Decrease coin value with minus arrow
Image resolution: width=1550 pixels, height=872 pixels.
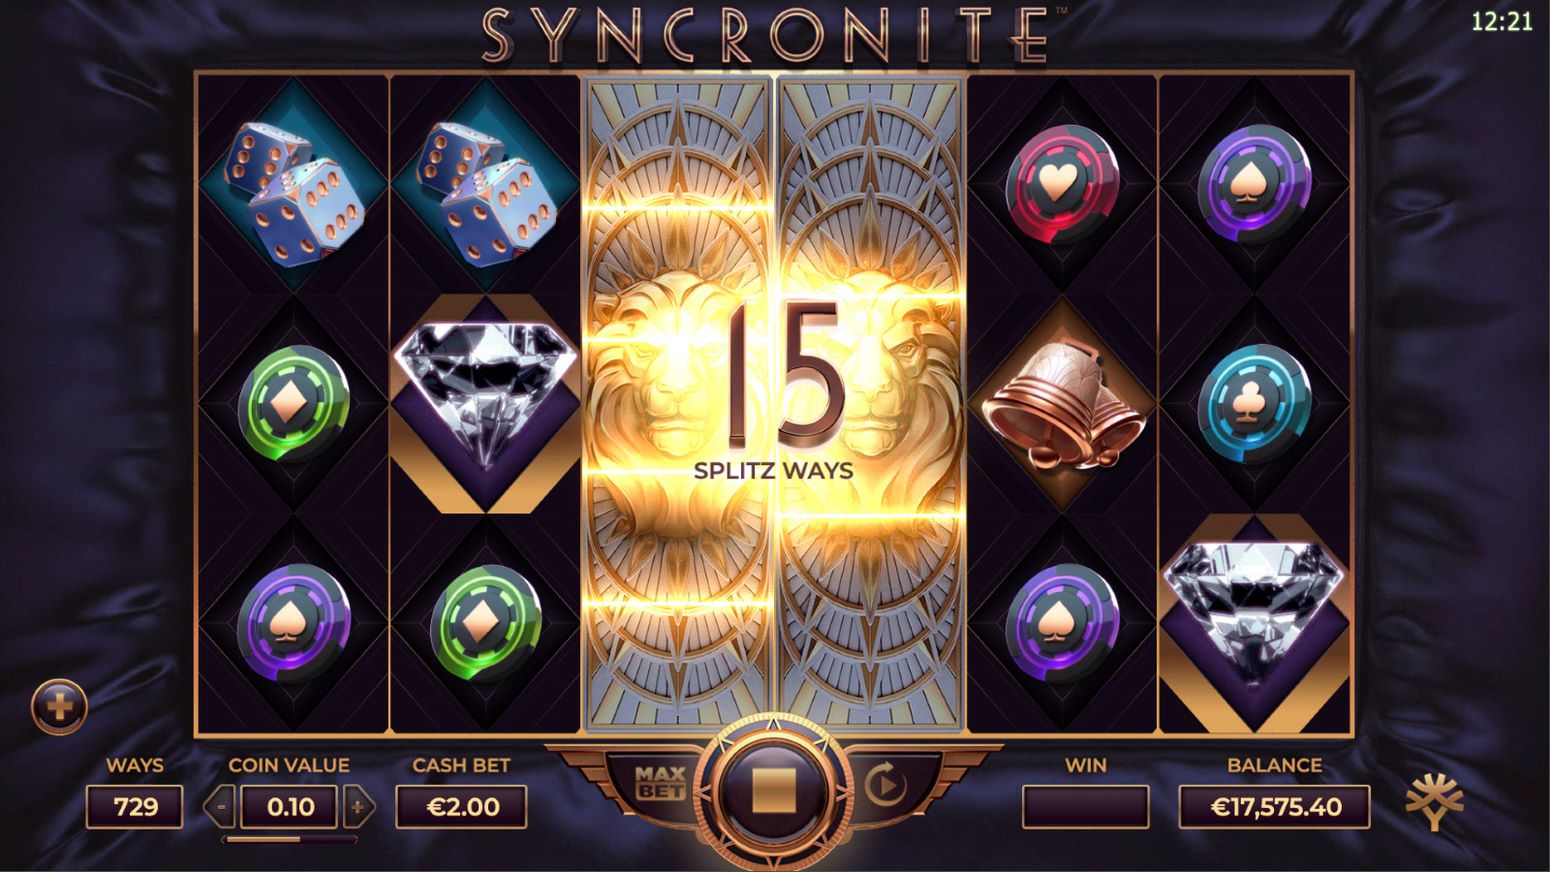pos(221,806)
